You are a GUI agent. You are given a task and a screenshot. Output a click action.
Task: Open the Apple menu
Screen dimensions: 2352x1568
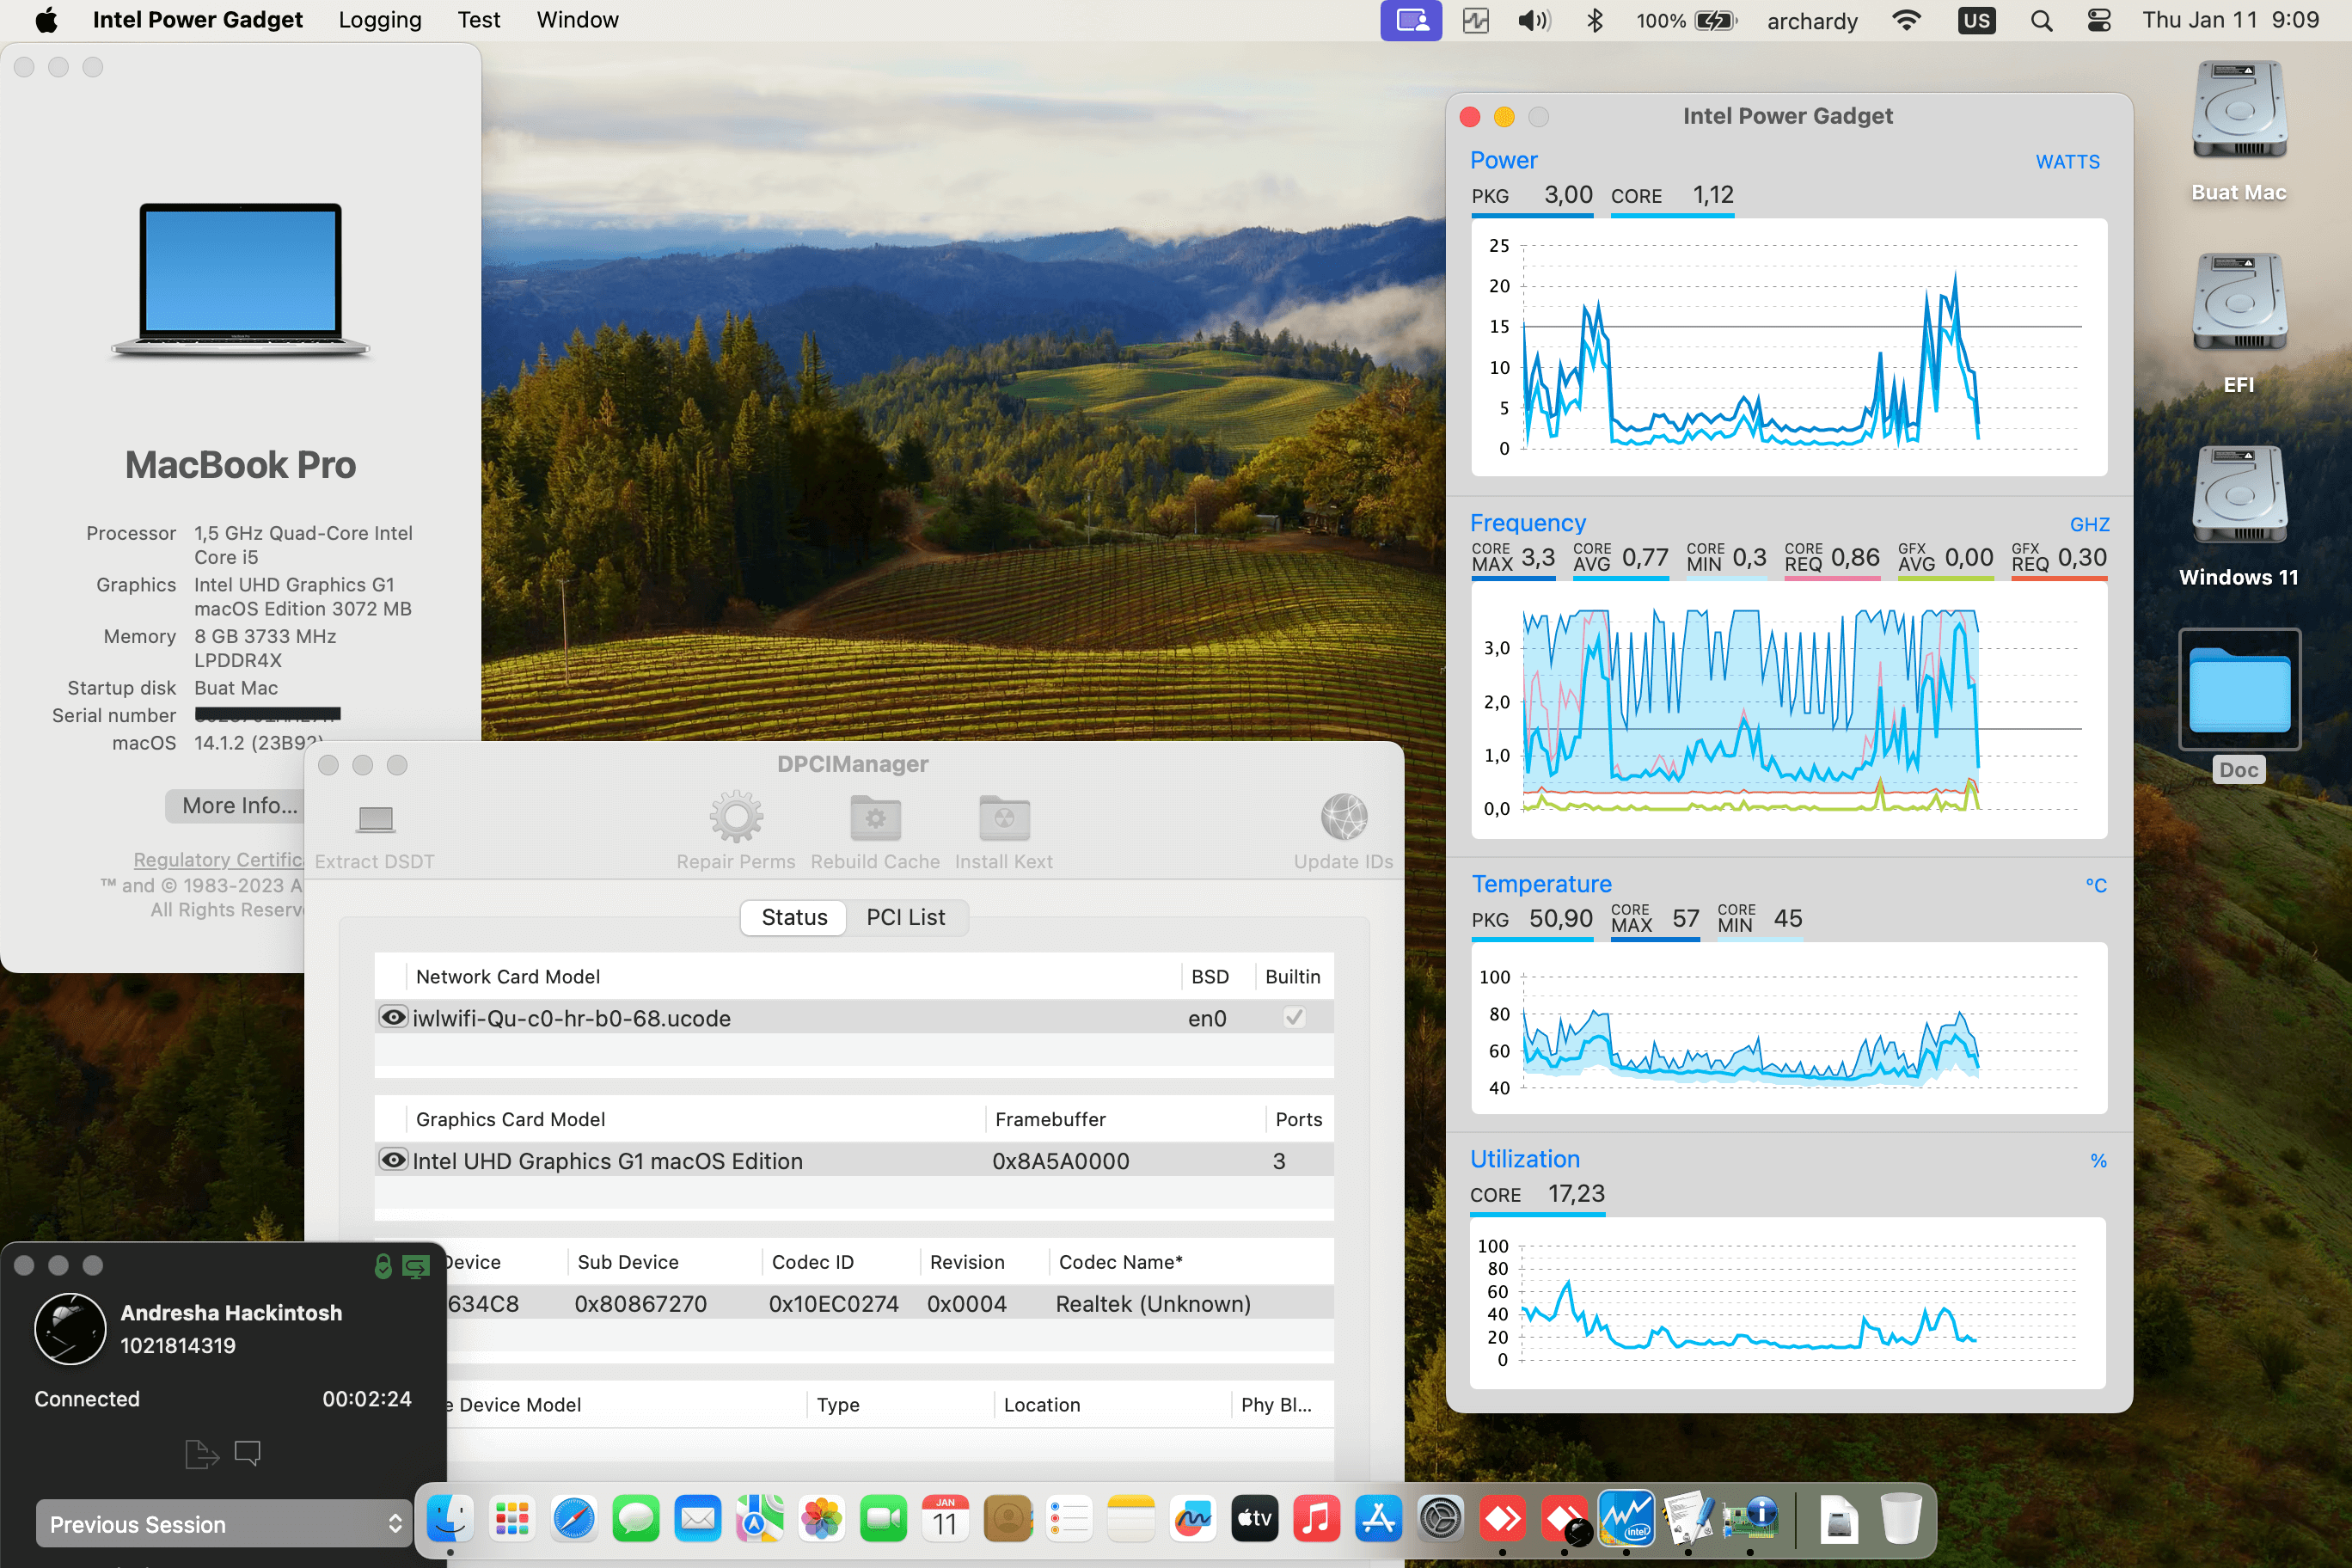tap(46, 21)
